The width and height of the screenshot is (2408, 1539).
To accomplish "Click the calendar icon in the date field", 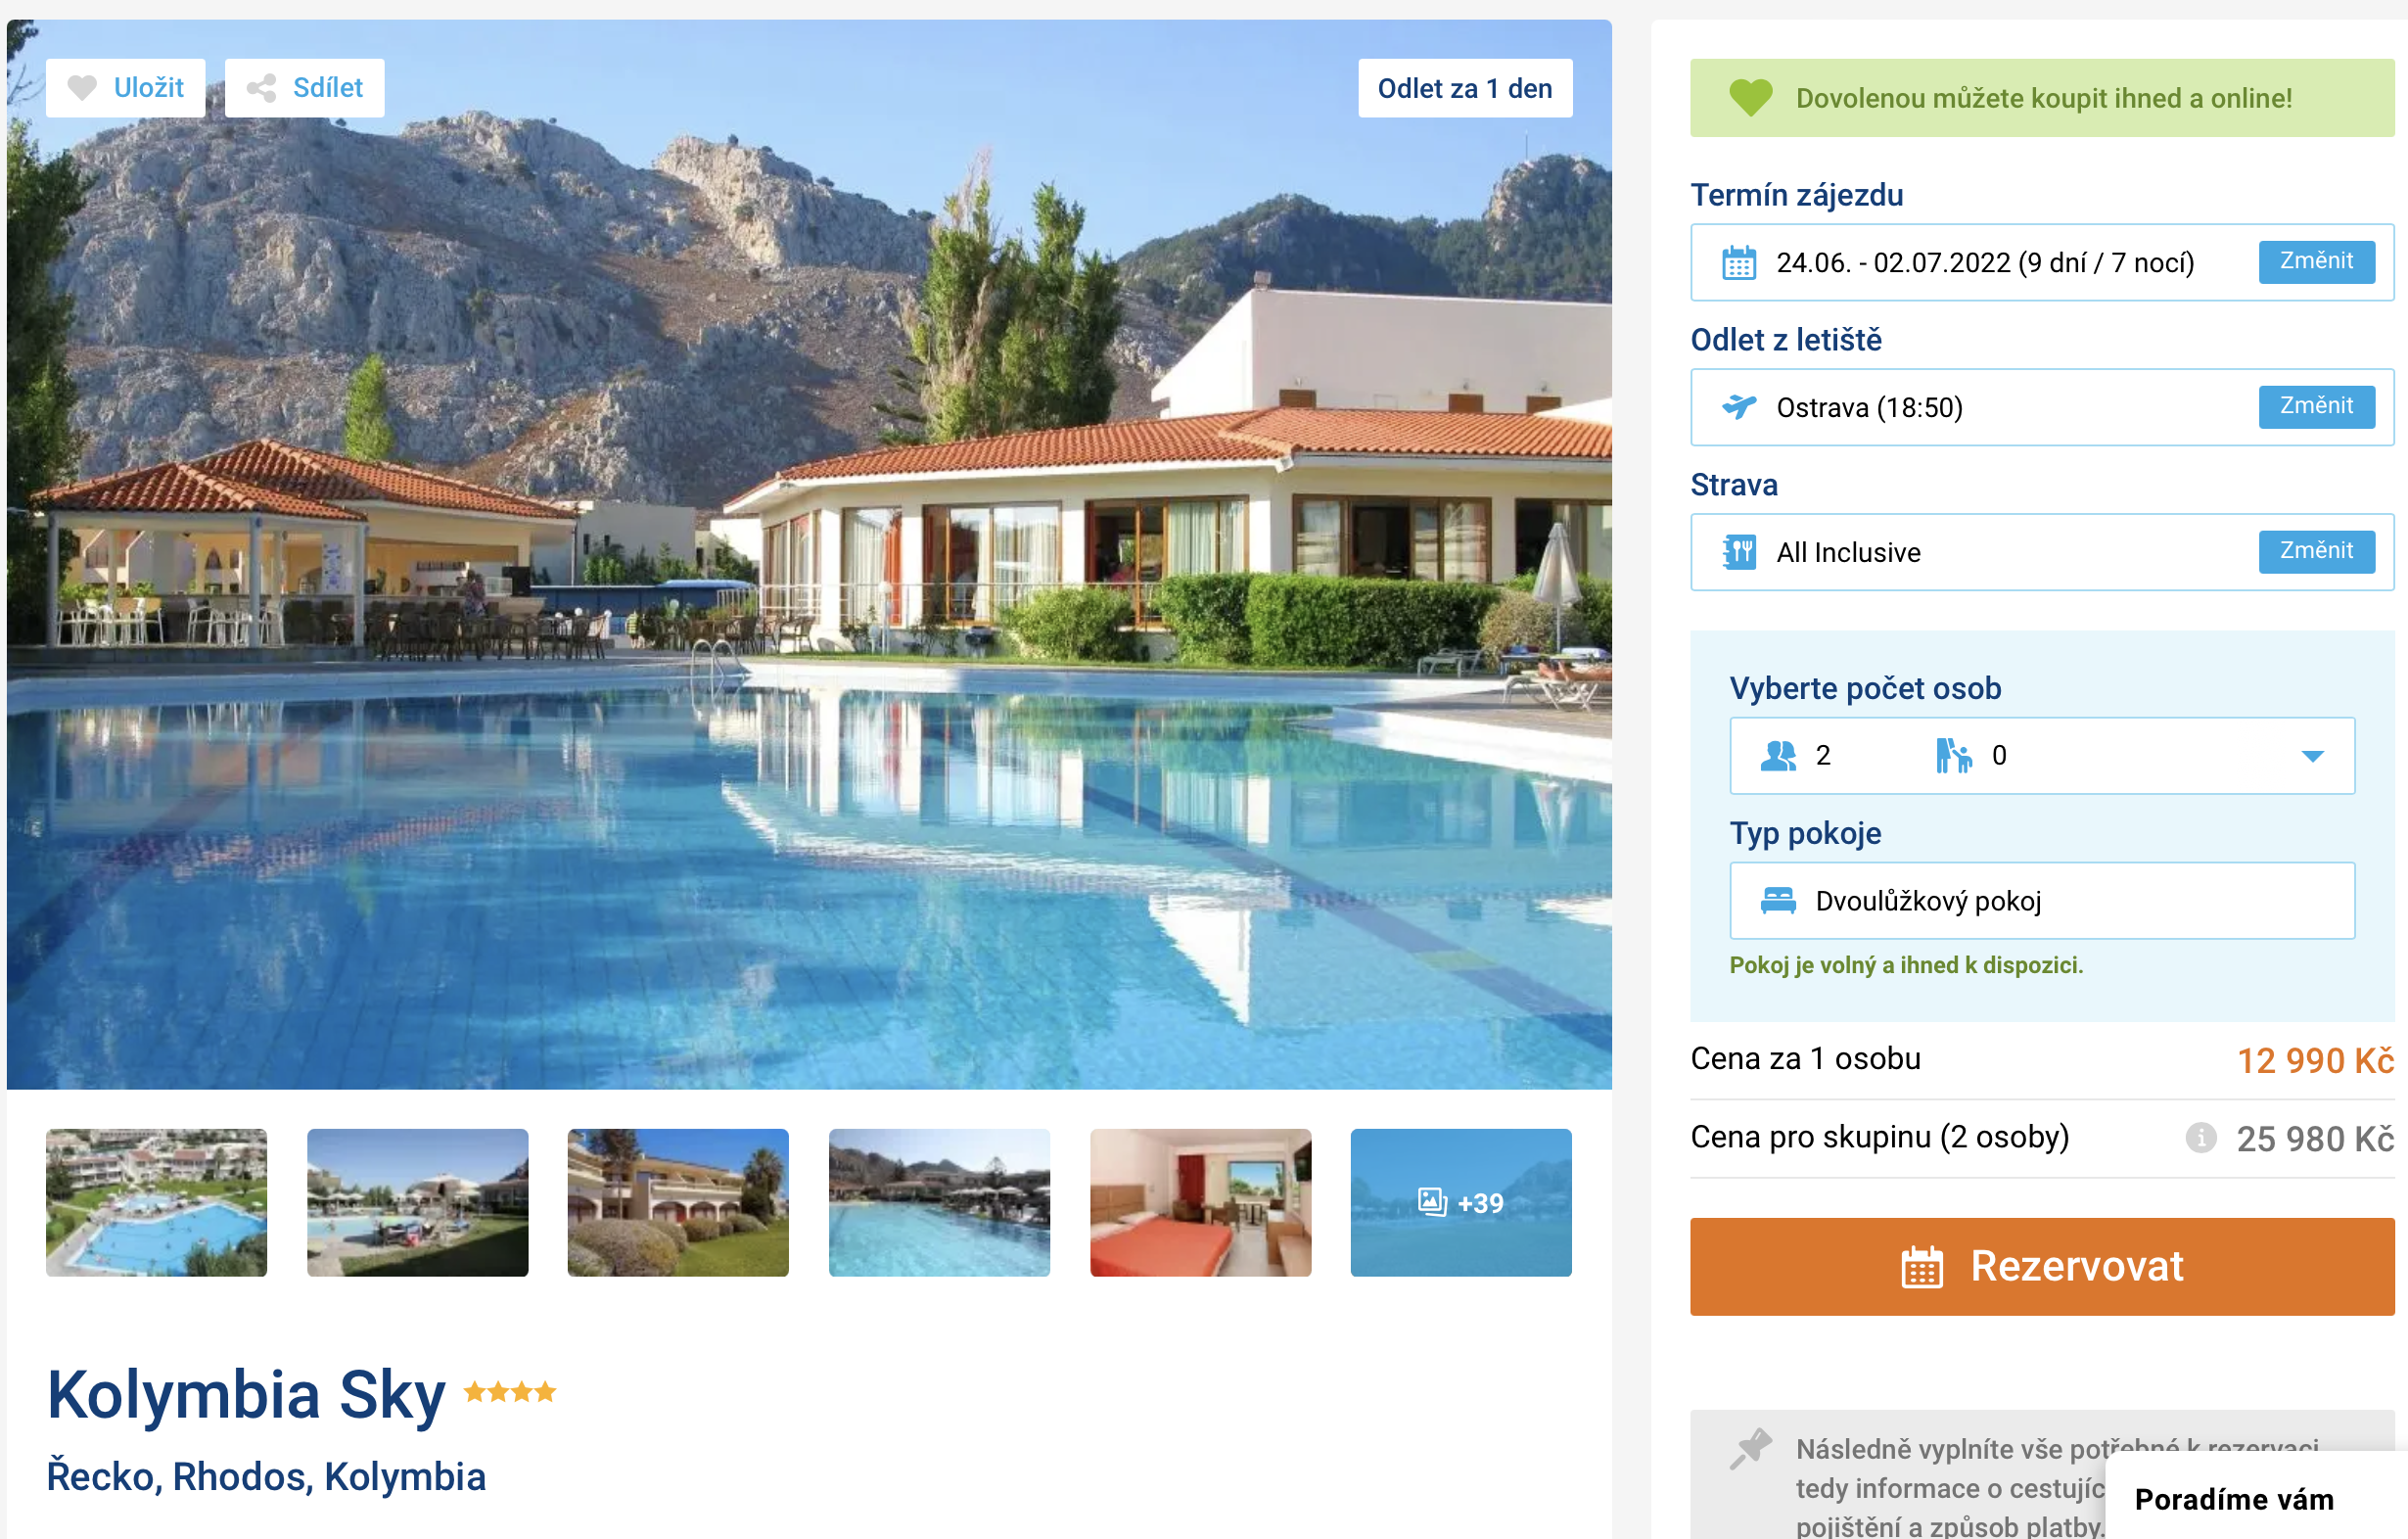I will click(1738, 263).
